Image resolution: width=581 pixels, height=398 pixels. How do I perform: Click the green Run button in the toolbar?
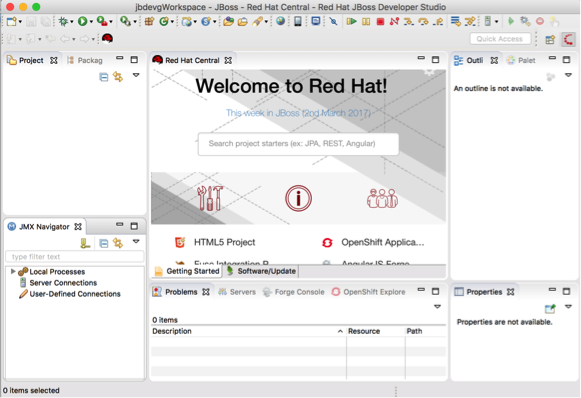82,21
